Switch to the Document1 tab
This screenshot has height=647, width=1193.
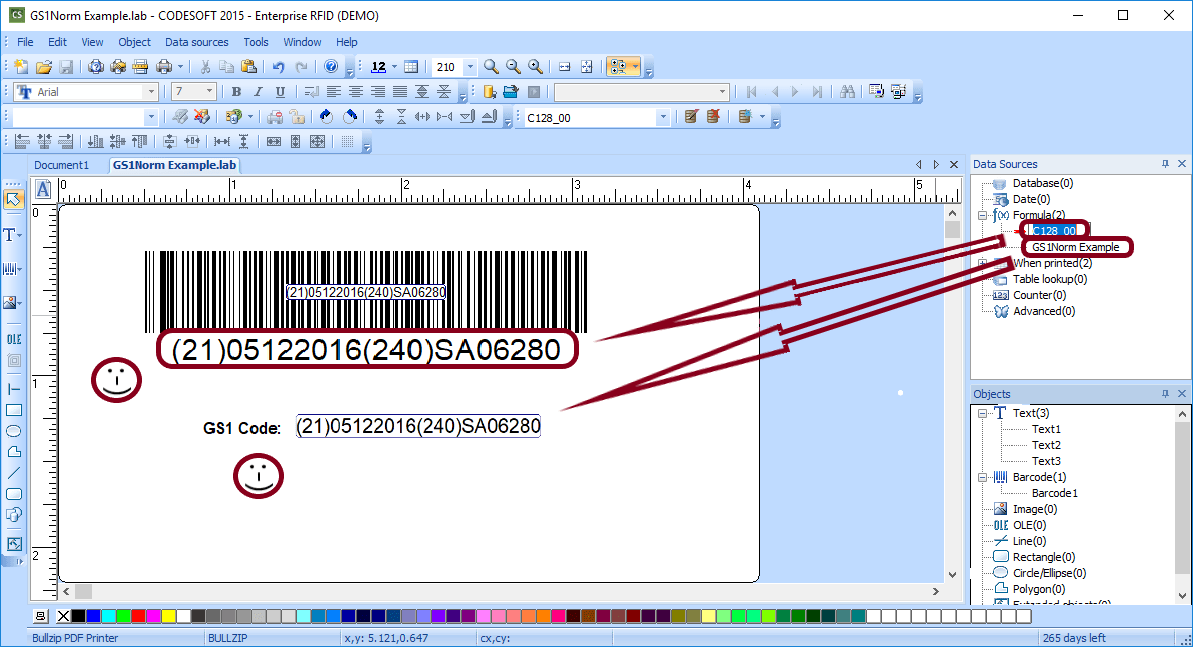[x=62, y=165]
